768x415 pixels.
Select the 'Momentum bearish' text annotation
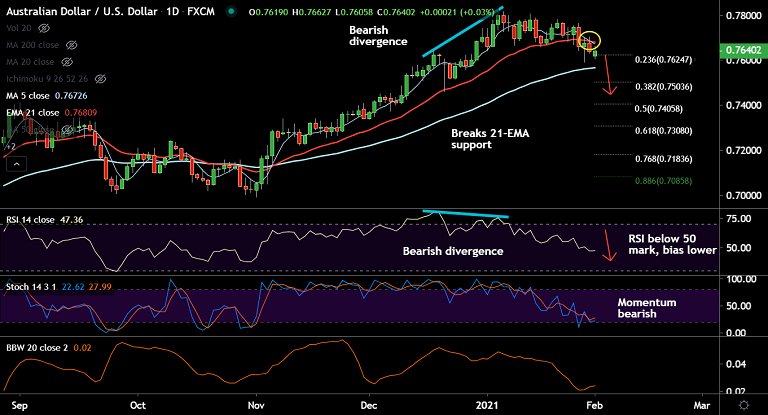pyautogui.click(x=647, y=308)
